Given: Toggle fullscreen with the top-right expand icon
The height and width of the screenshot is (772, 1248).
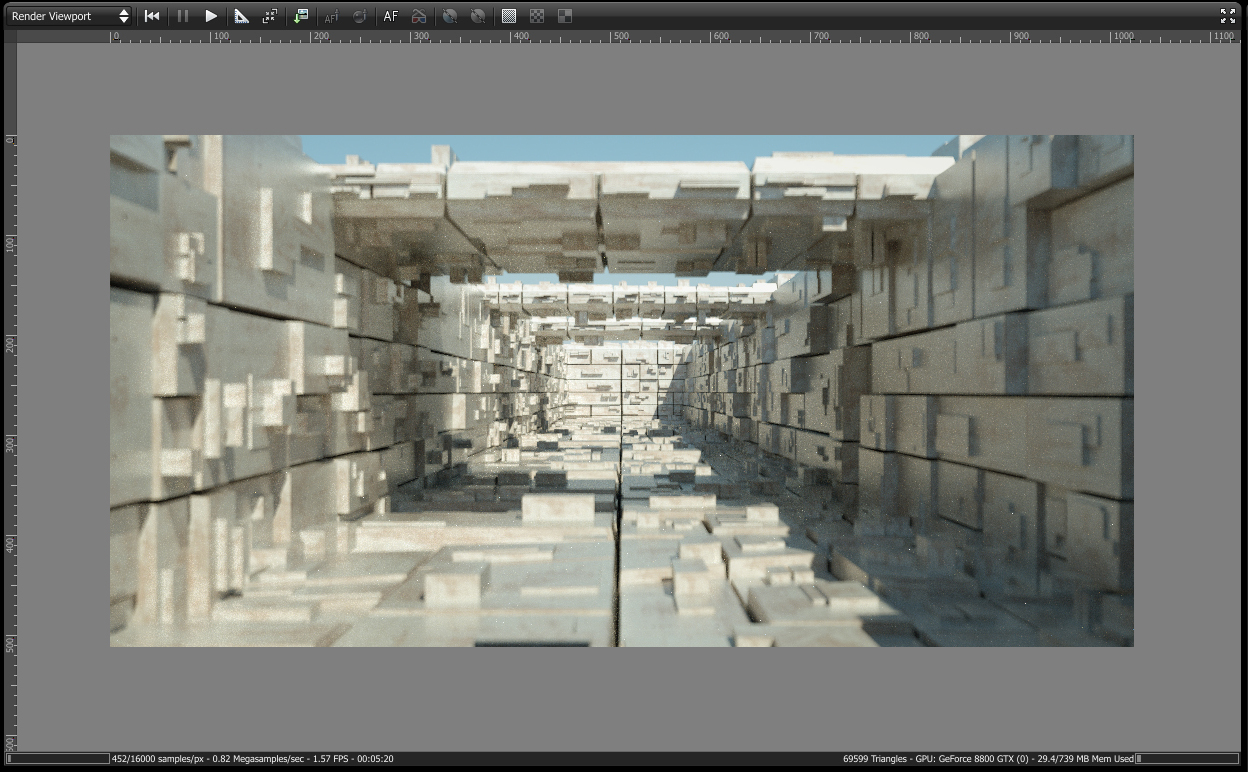Looking at the screenshot, I should (1228, 16).
